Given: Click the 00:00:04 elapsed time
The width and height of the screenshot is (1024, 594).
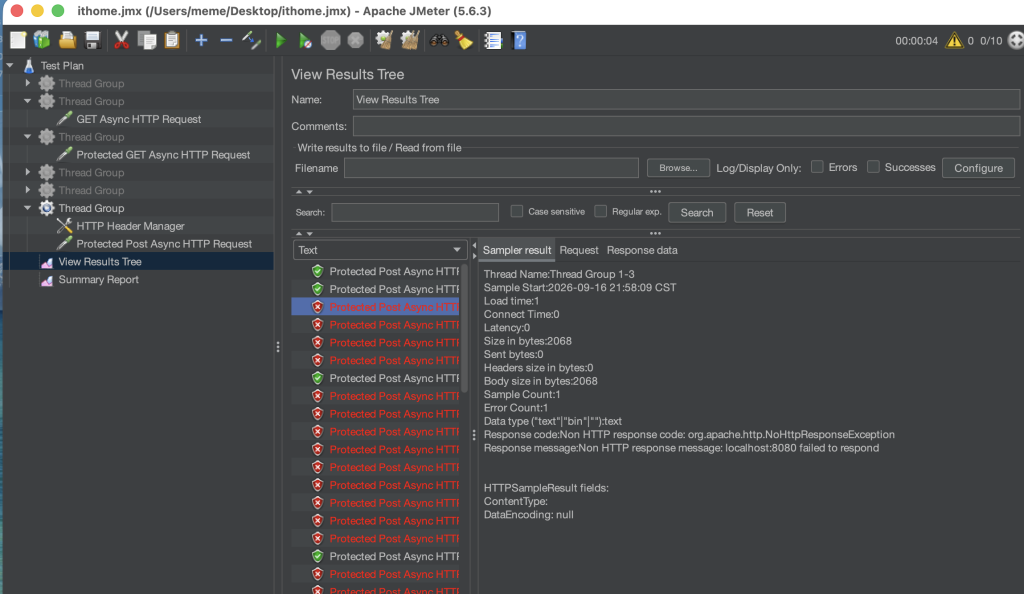Looking at the screenshot, I should coord(916,40).
